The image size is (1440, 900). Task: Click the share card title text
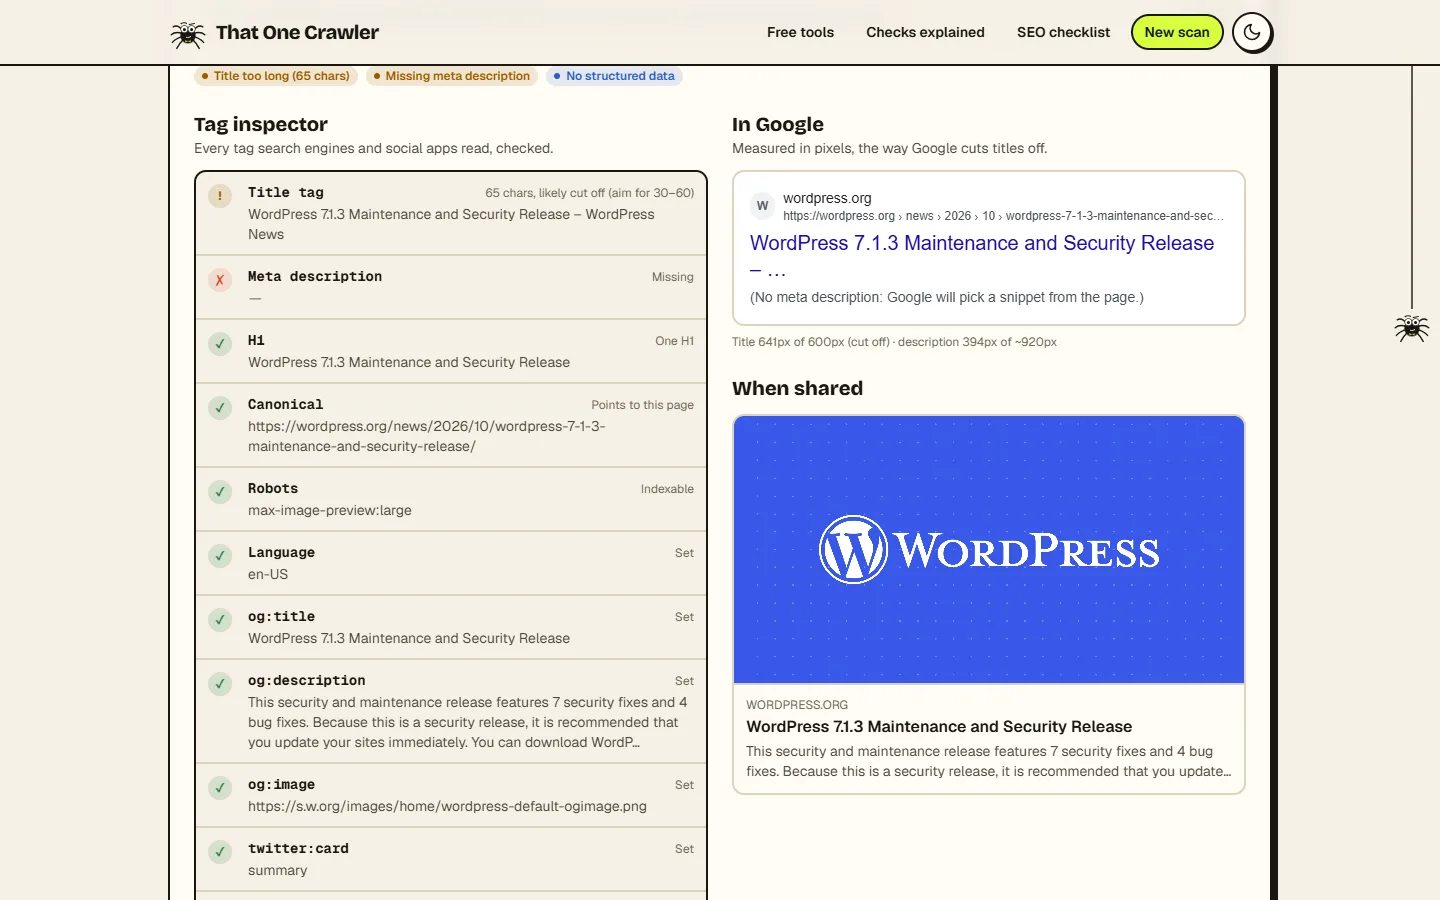pos(939,727)
